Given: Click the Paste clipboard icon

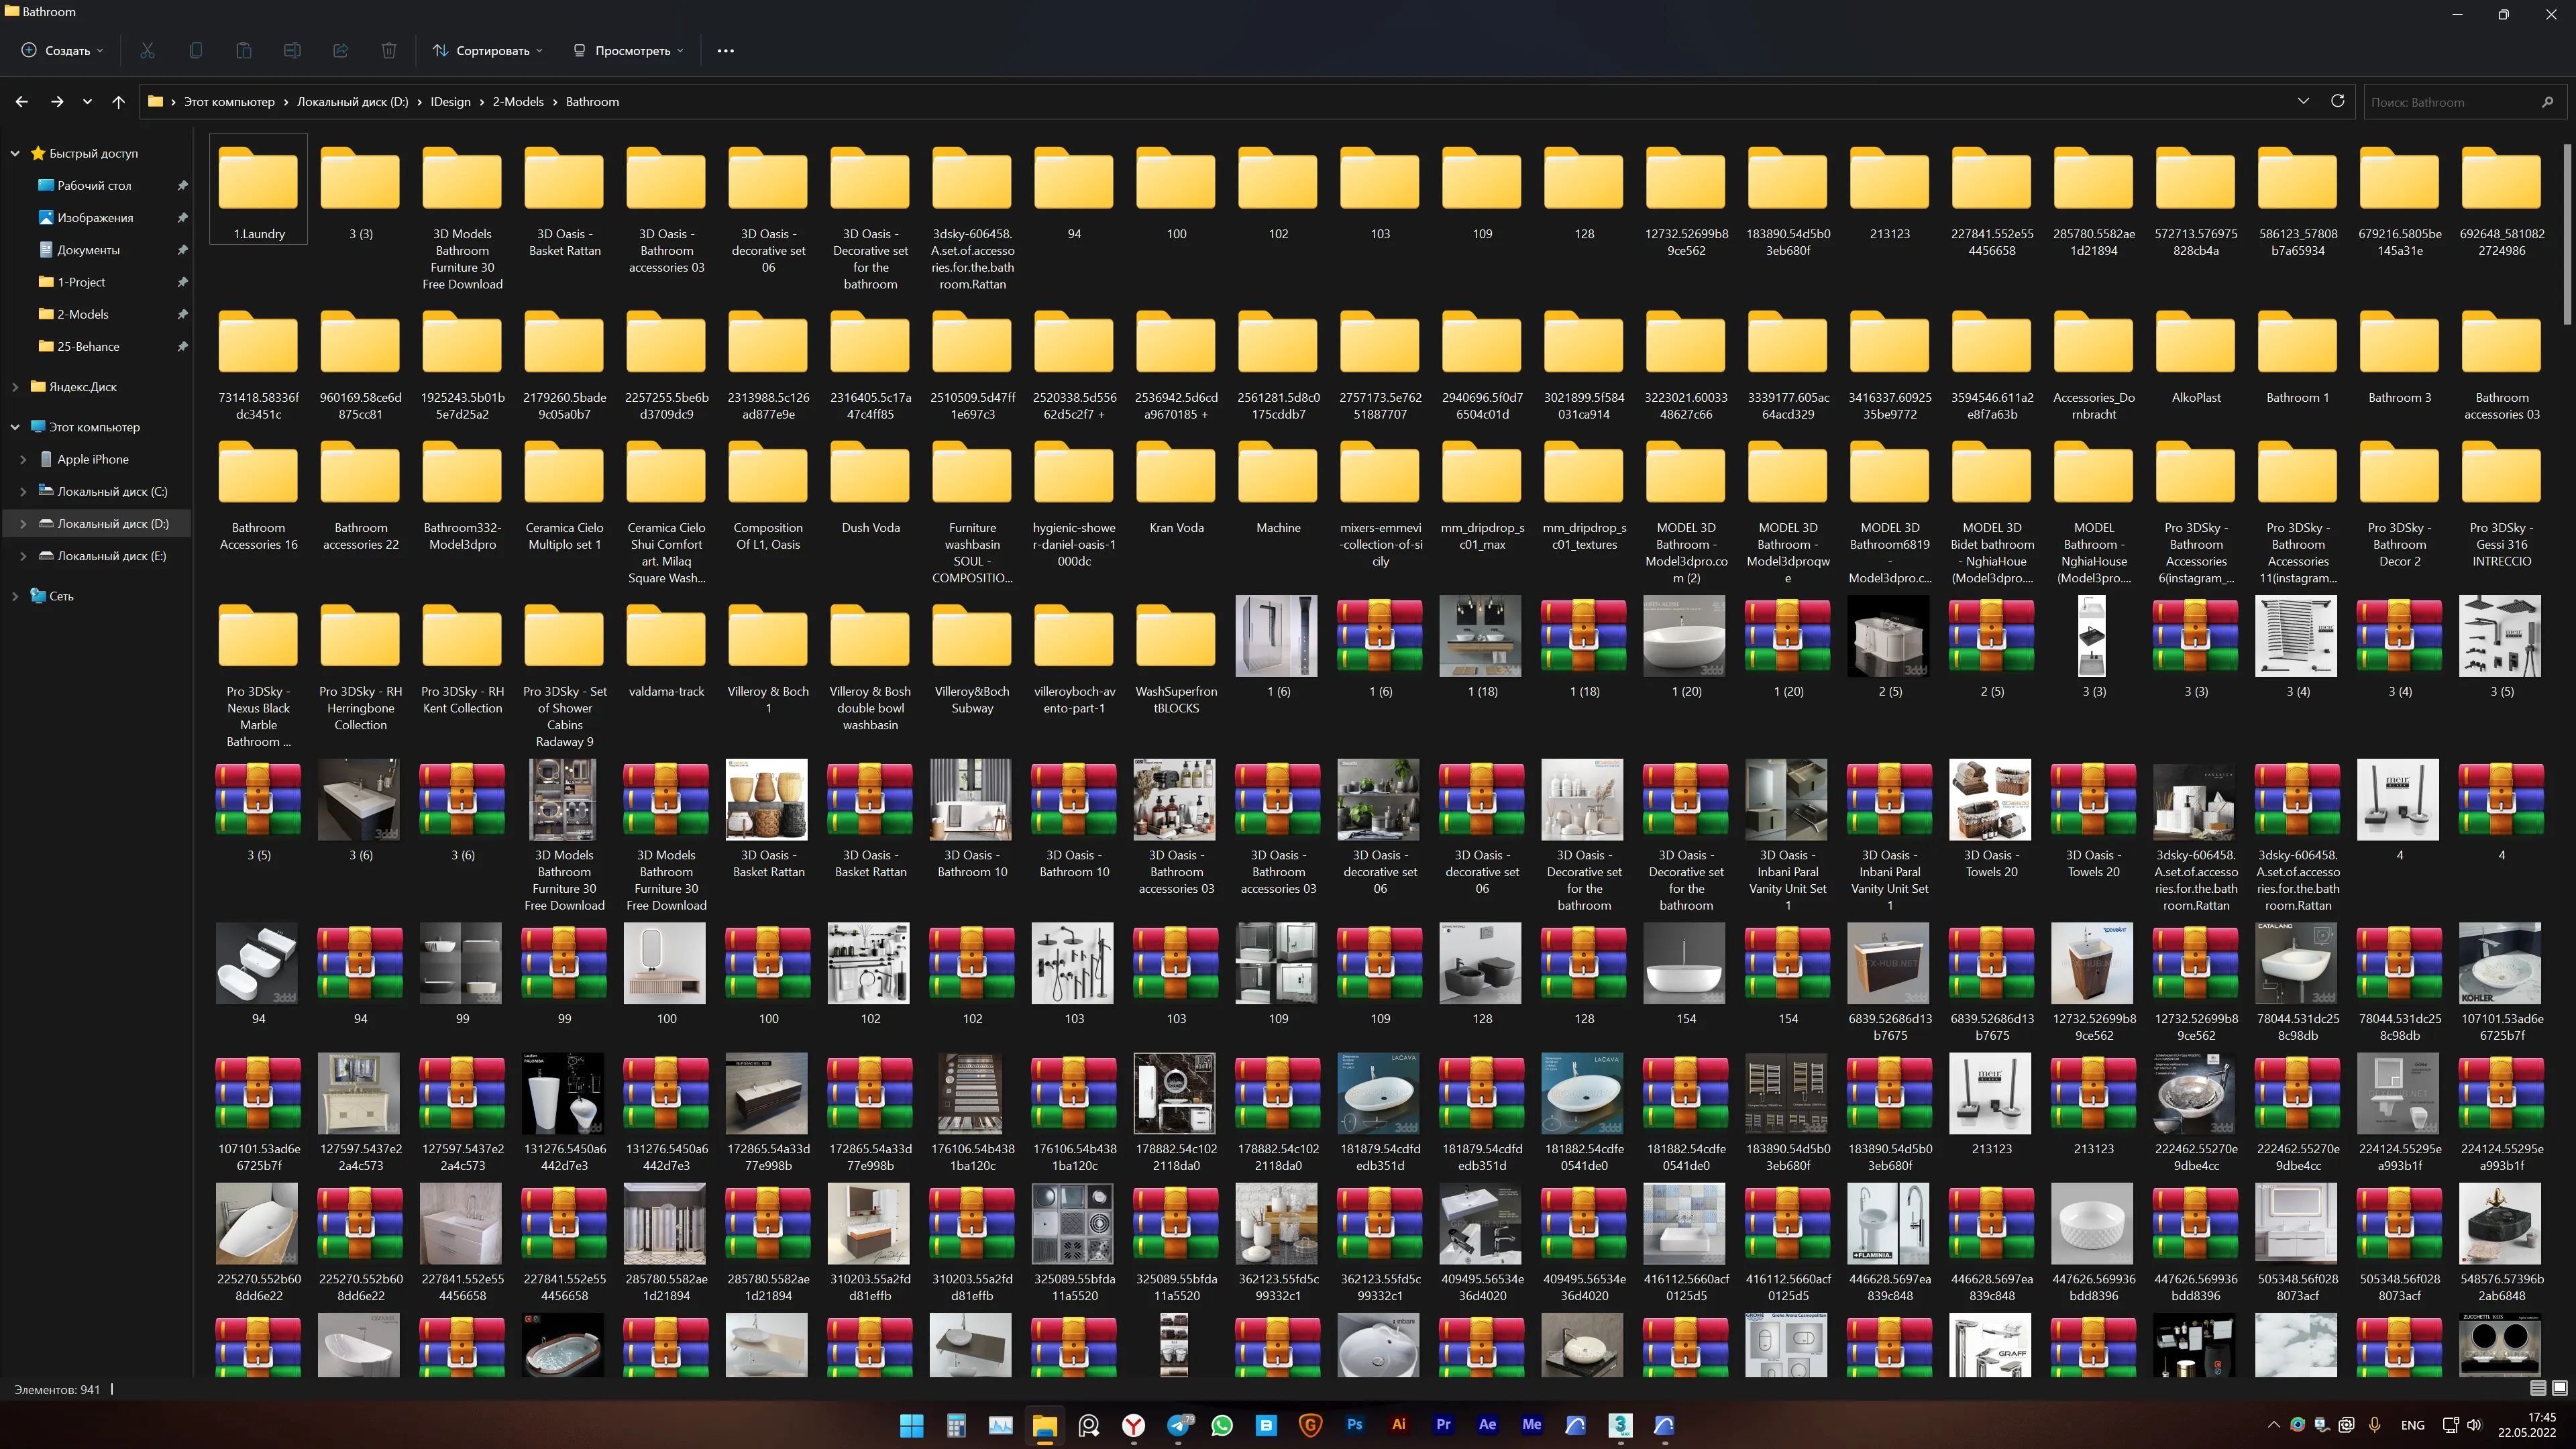Looking at the screenshot, I should point(244,50).
